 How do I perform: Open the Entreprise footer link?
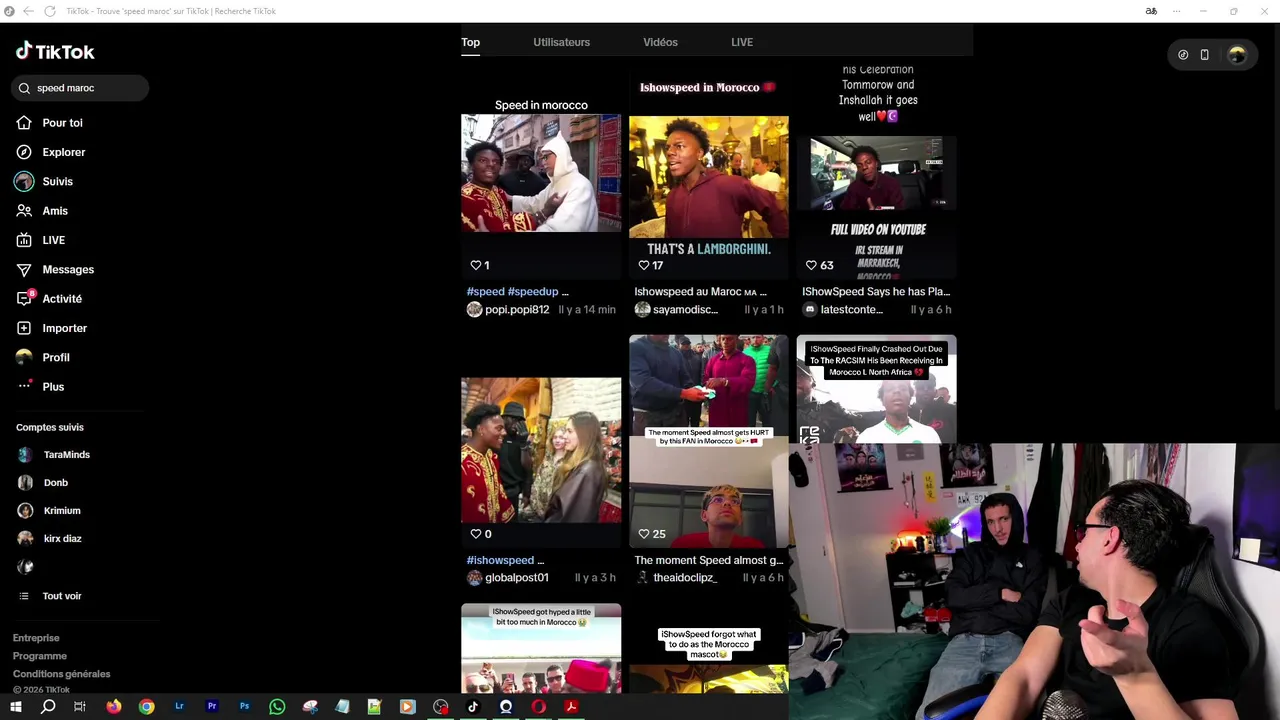click(x=36, y=638)
